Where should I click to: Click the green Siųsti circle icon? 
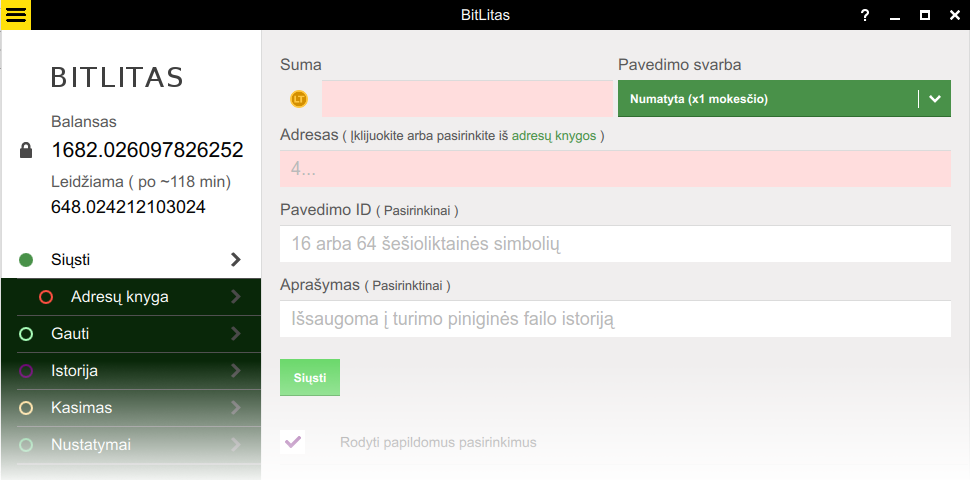coord(27,260)
